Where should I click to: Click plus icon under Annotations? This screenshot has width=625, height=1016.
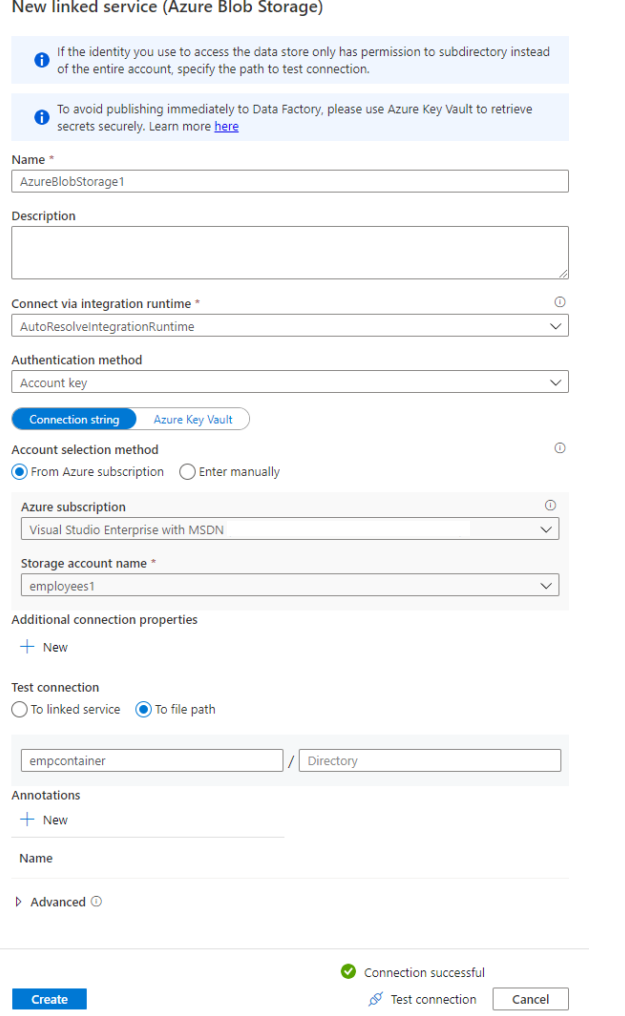coord(27,820)
